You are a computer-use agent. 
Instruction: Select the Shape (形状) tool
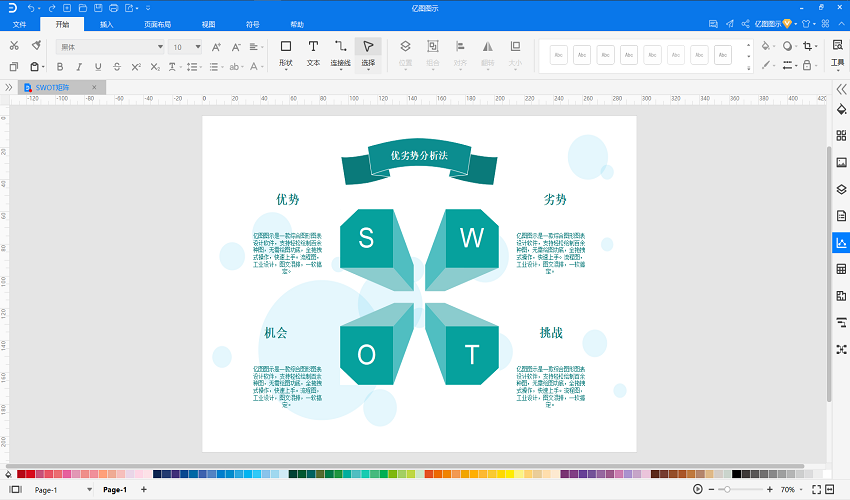coord(286,54)
